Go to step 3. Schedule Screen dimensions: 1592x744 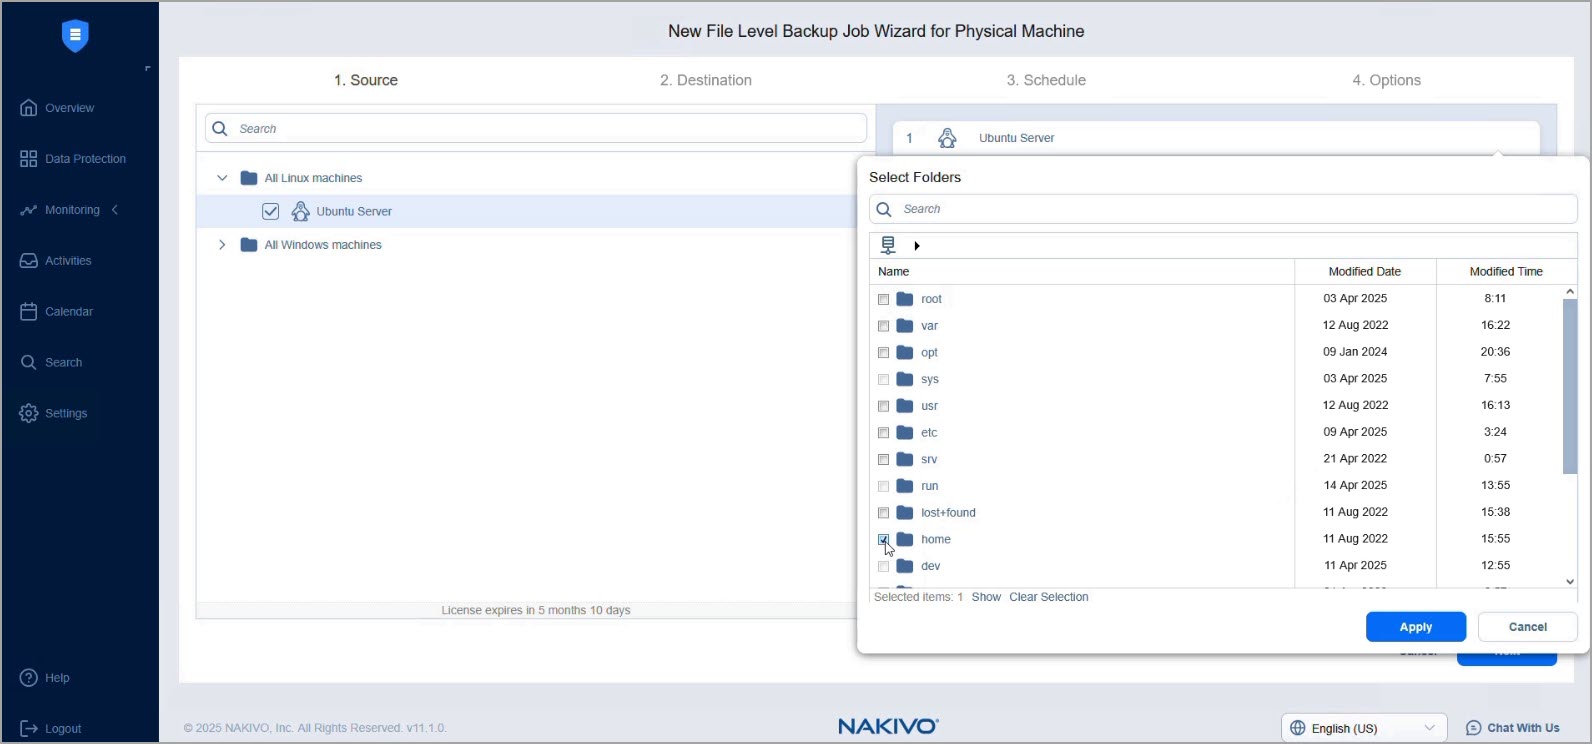[1046, 80]
